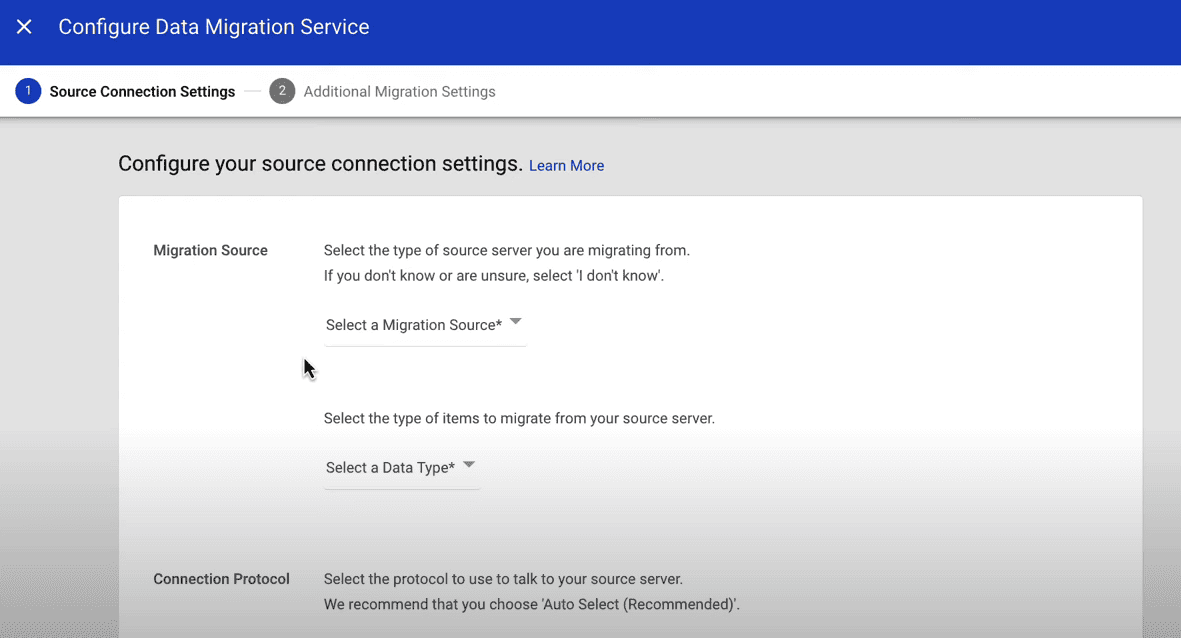Click the Migration Source section label
The image size is (1181, 638).
coord(210,250)
